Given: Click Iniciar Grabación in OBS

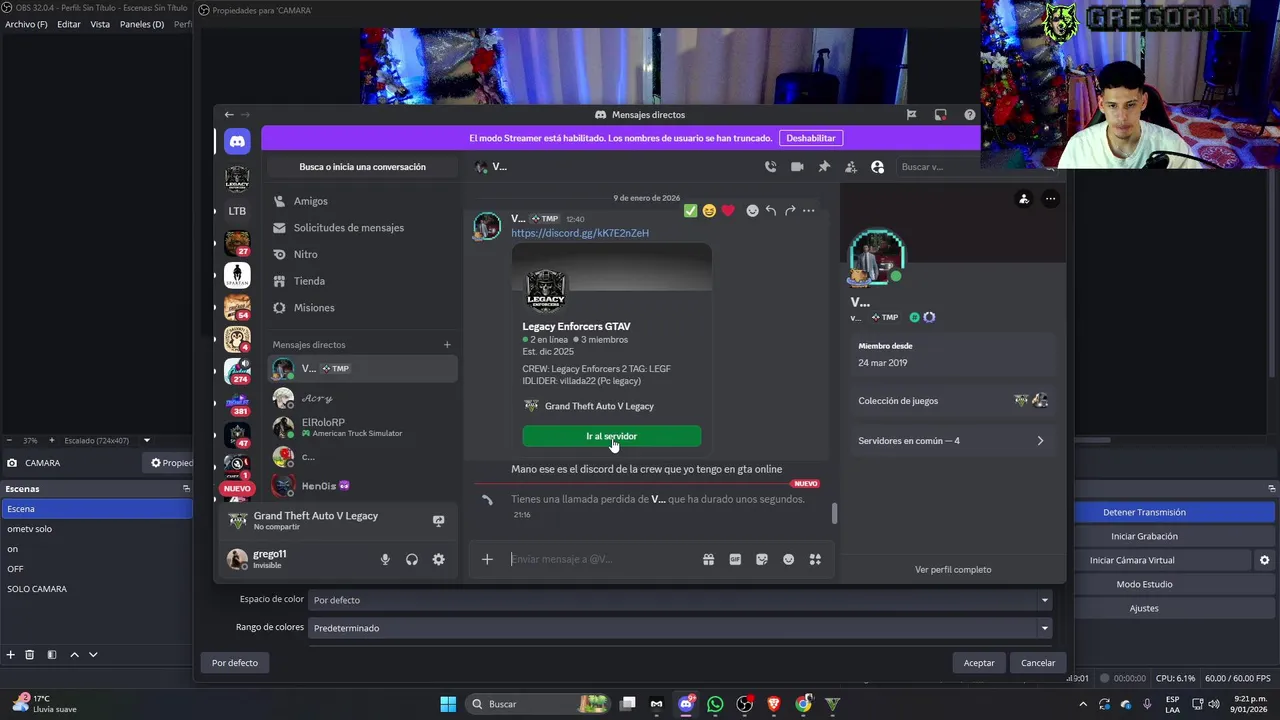Looking at the screenshot, I should [1144, 536].
